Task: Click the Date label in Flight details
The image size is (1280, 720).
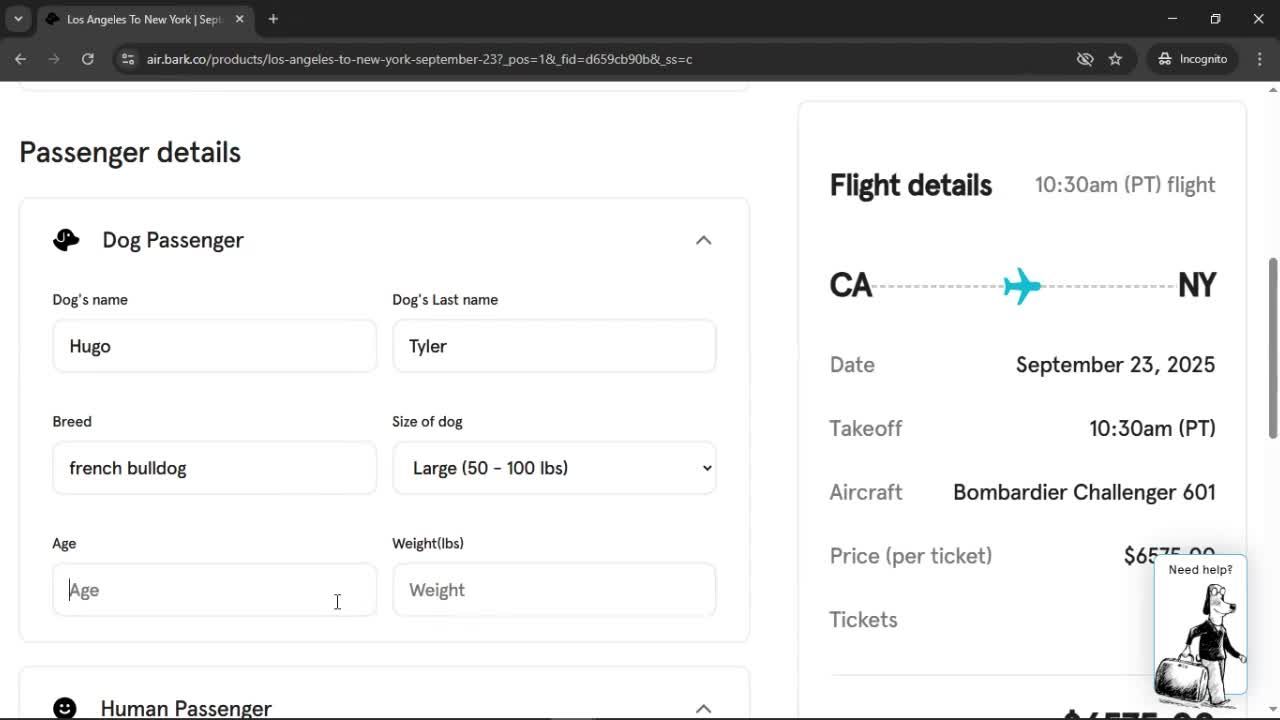Action: point(852,364)
